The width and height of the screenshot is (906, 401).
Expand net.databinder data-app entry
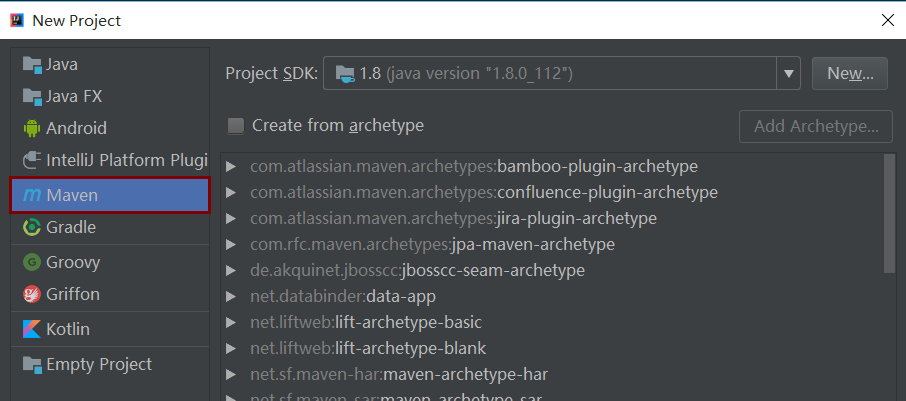[x=231, y=296]
